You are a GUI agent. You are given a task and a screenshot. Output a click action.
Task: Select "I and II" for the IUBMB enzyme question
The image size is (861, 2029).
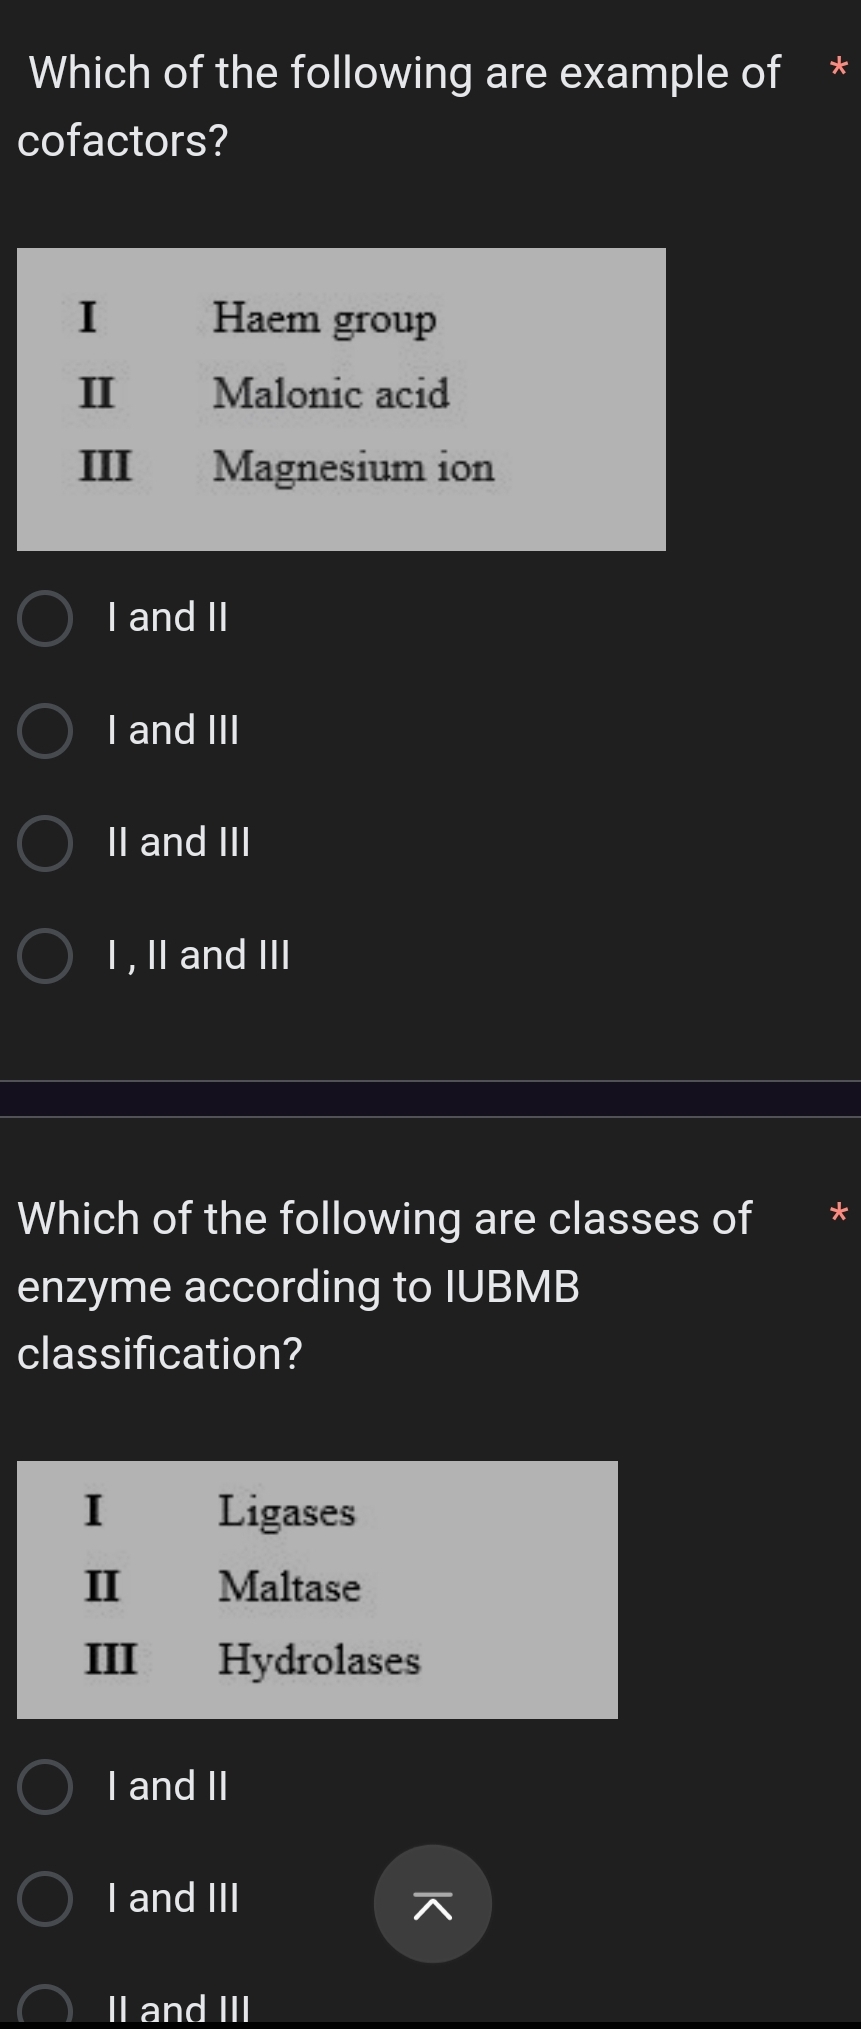tap(44, 1786)
